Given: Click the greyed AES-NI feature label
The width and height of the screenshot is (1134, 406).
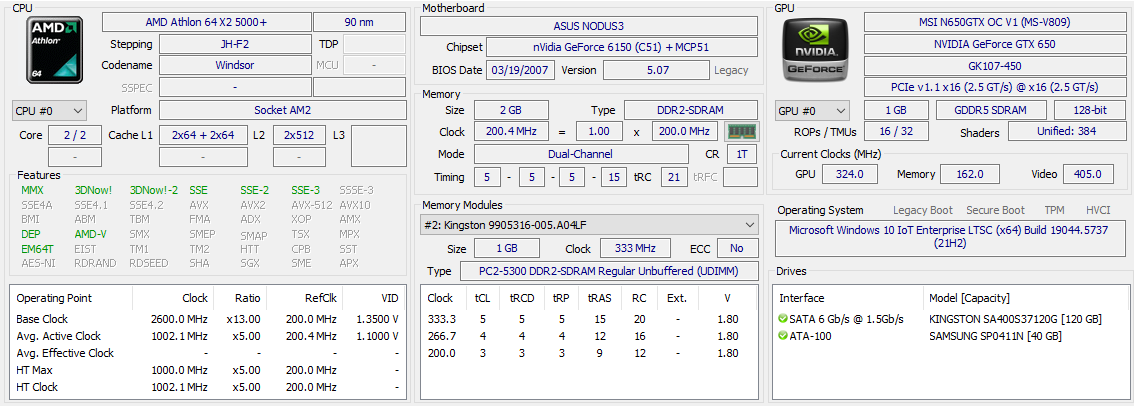Looking at the screenshot, I should pos(38,263).
